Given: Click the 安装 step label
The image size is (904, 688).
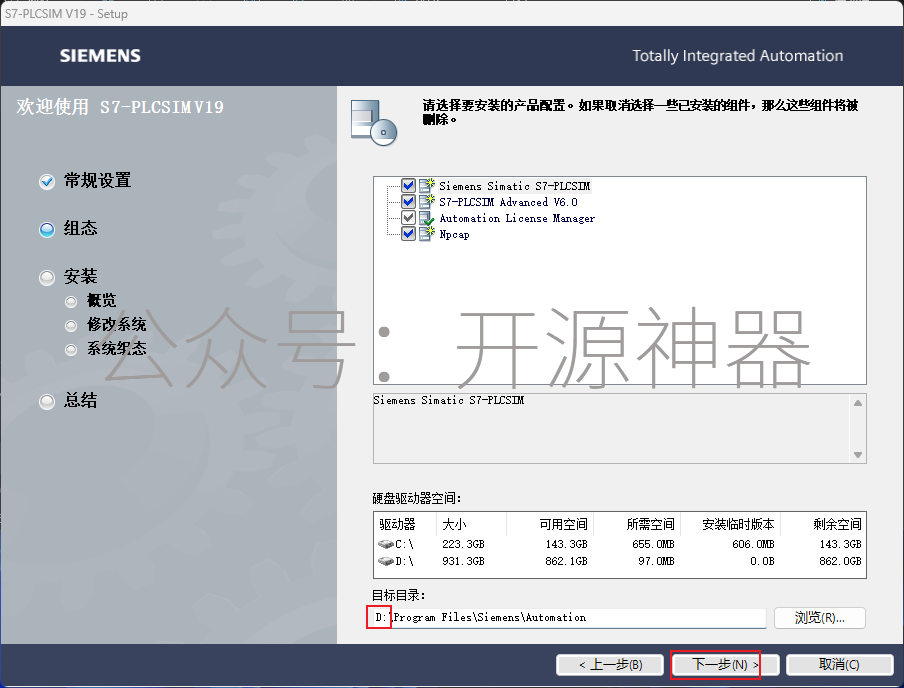Looking at the screenshot, I should [80, 277].
